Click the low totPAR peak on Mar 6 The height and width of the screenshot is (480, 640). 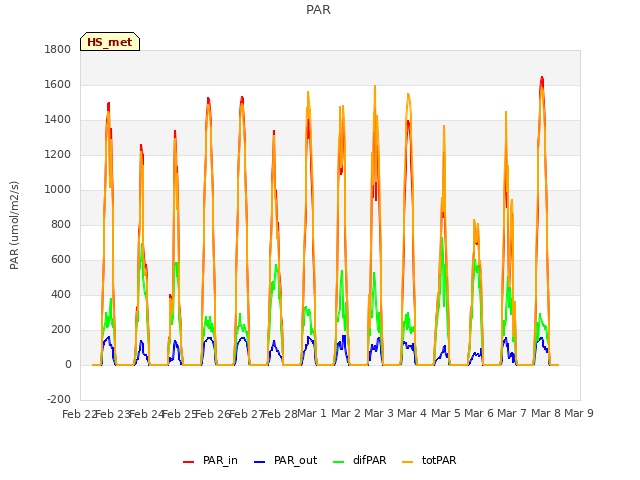coord(474,220)
